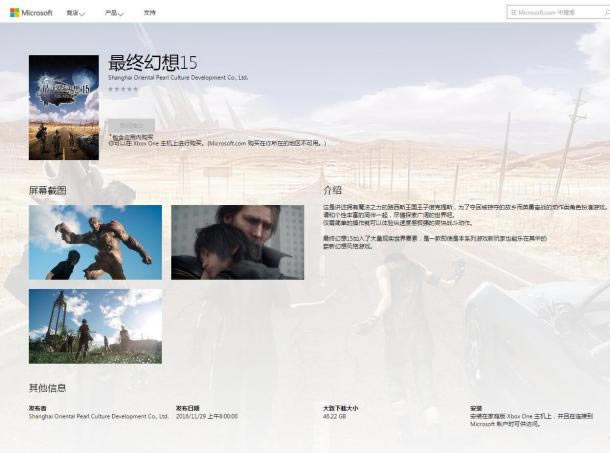
Task: Click the 屏幕截图 section heading
Action: (x=47, y=190)
